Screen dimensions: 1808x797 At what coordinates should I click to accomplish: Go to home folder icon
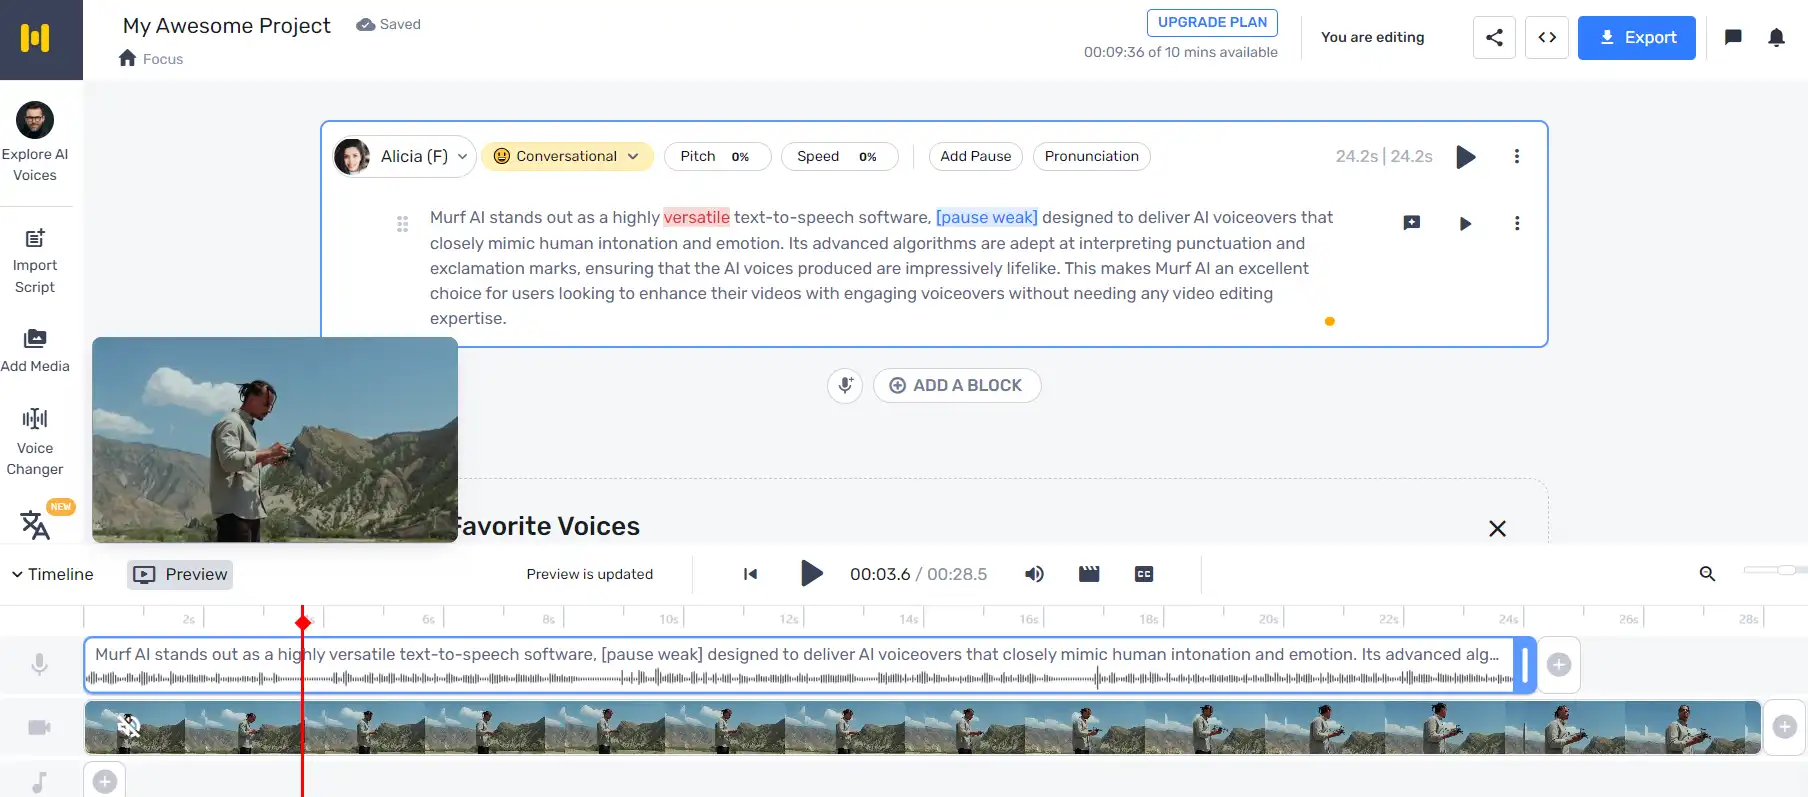pos(127,58)
